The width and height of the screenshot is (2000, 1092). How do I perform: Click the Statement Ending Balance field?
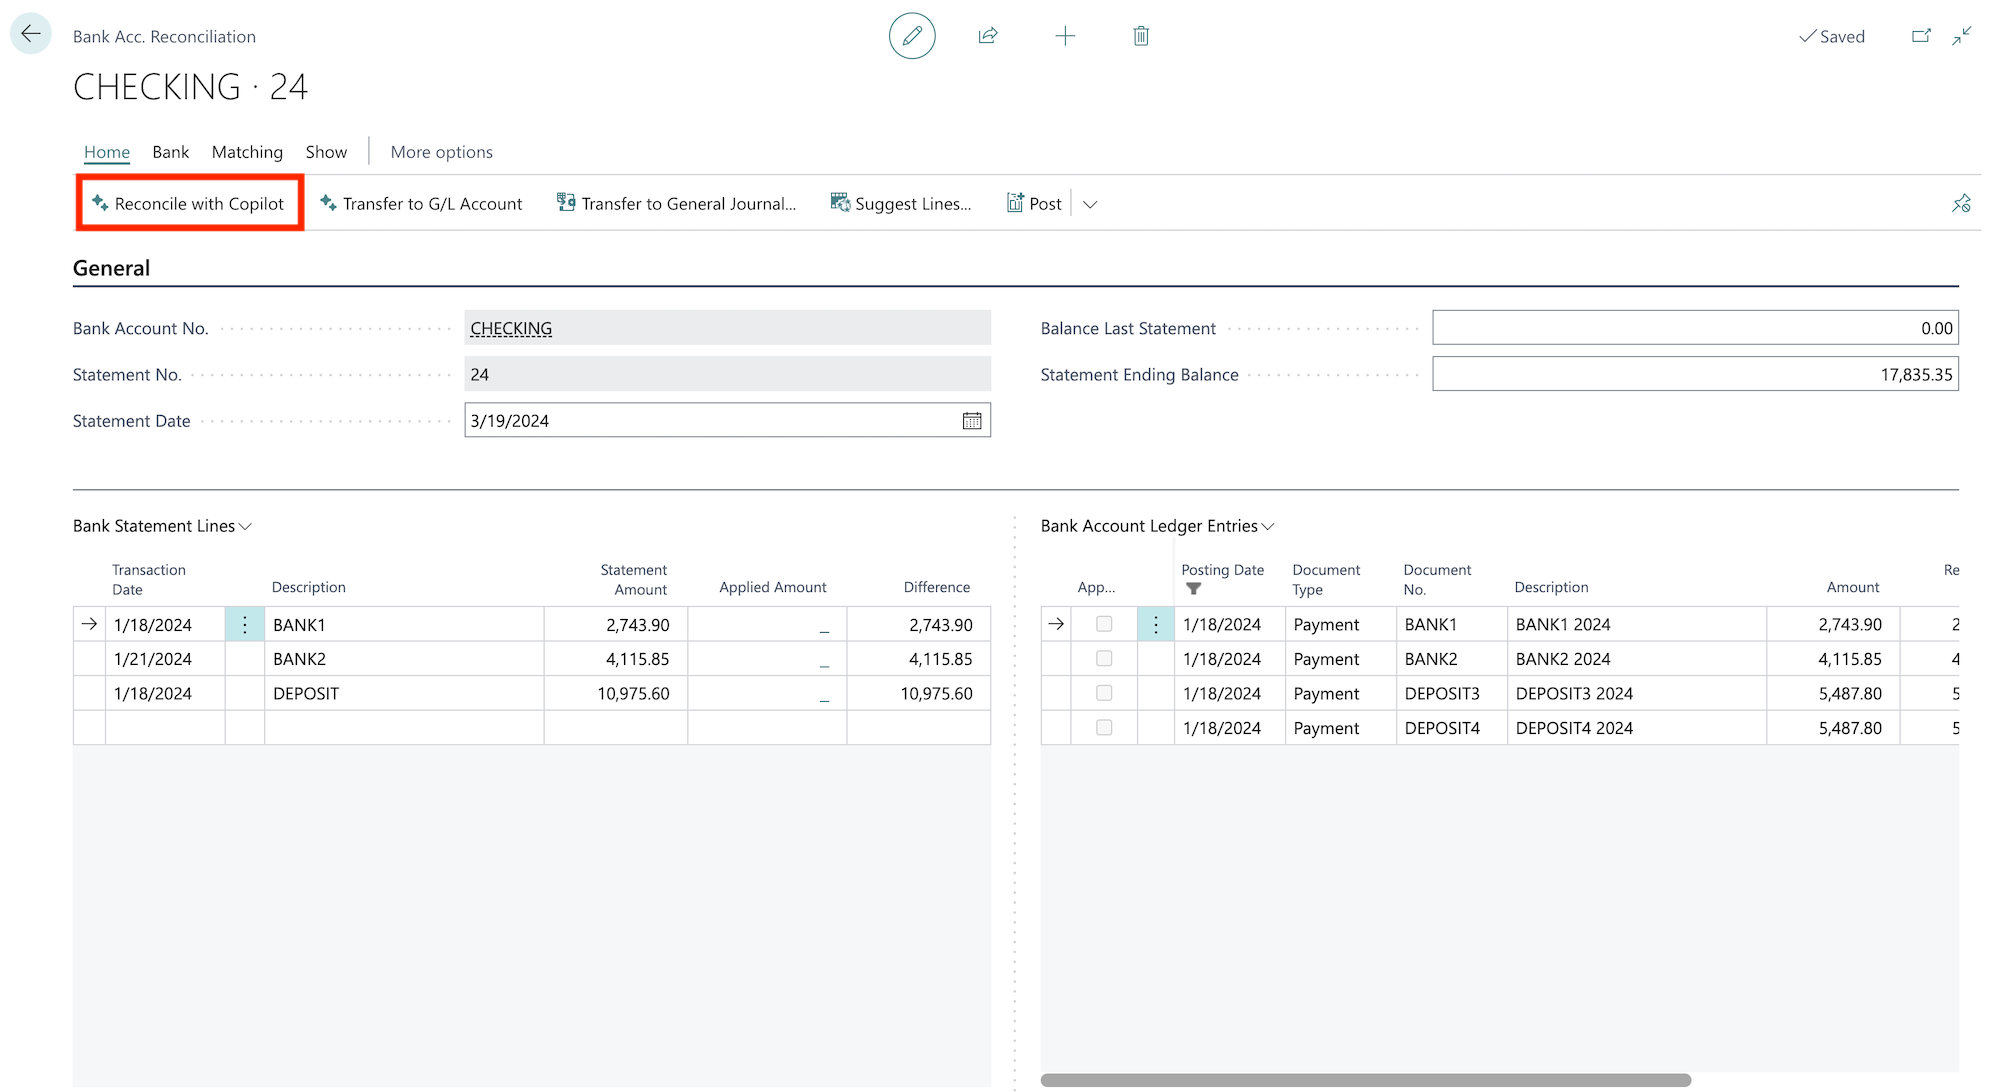(x=1695, y=375)
